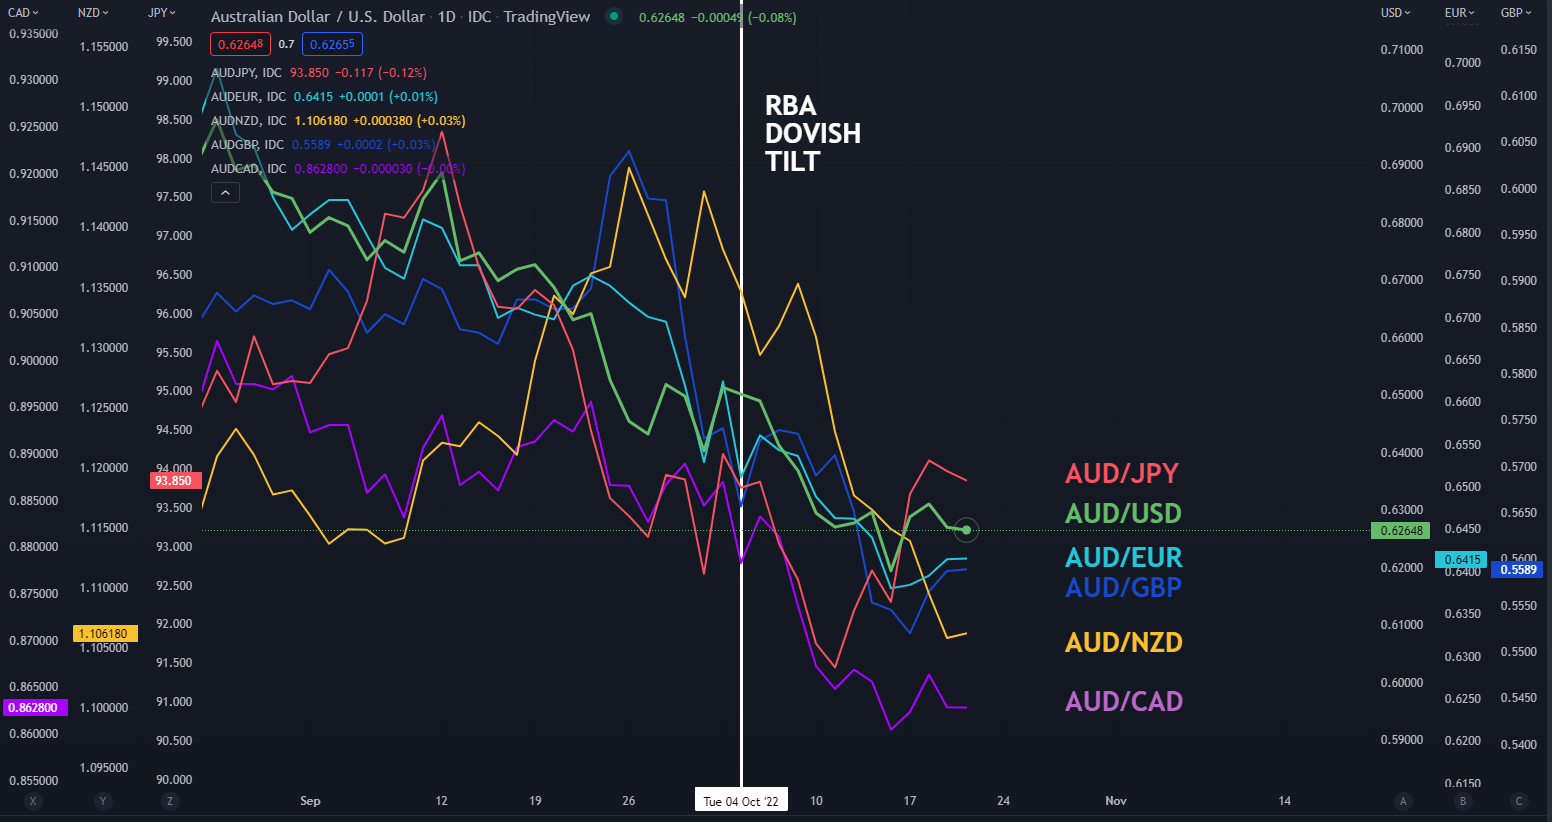Click the Z scale mode circle icon

171,801
